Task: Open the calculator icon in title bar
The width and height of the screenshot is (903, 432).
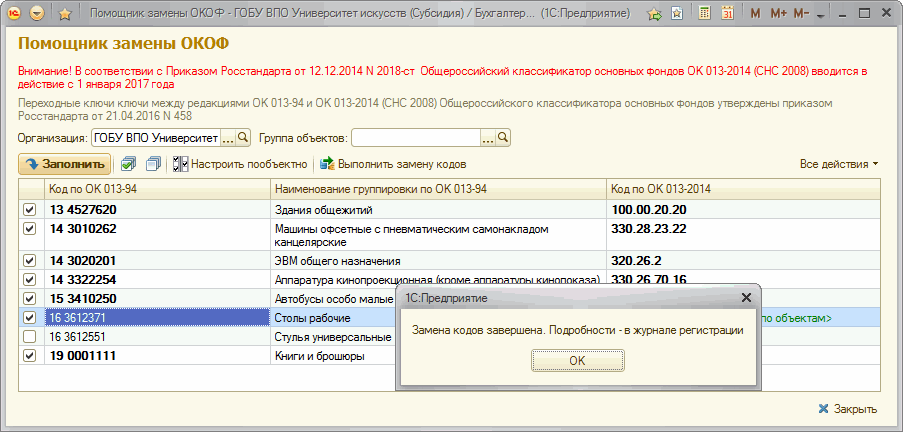Action: (704, 14)
